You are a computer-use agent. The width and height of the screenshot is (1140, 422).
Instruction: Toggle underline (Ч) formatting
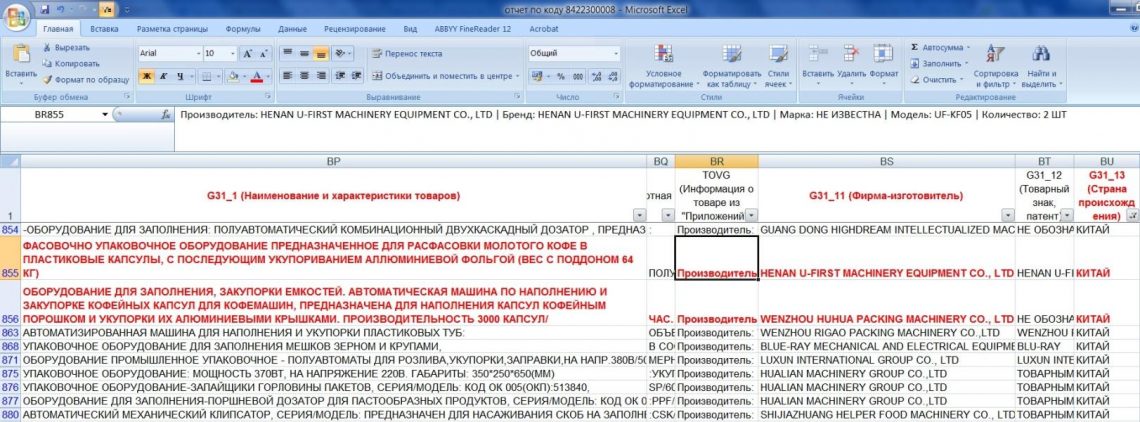pos(180,76)
